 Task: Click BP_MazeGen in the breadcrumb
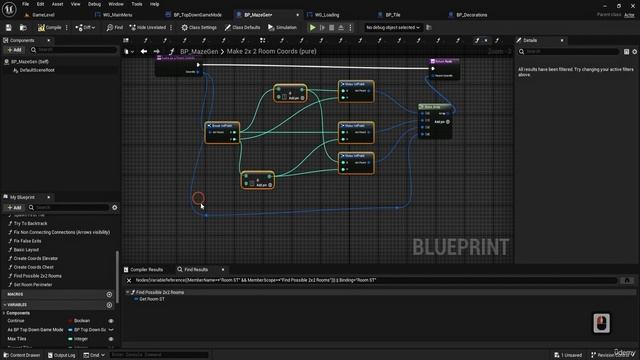[199, 51]
